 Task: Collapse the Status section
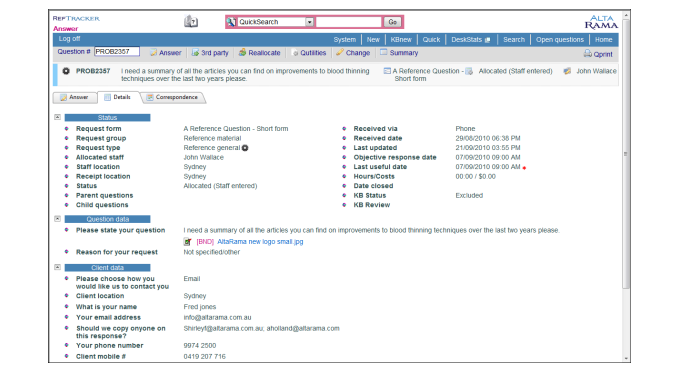[57, 117]
